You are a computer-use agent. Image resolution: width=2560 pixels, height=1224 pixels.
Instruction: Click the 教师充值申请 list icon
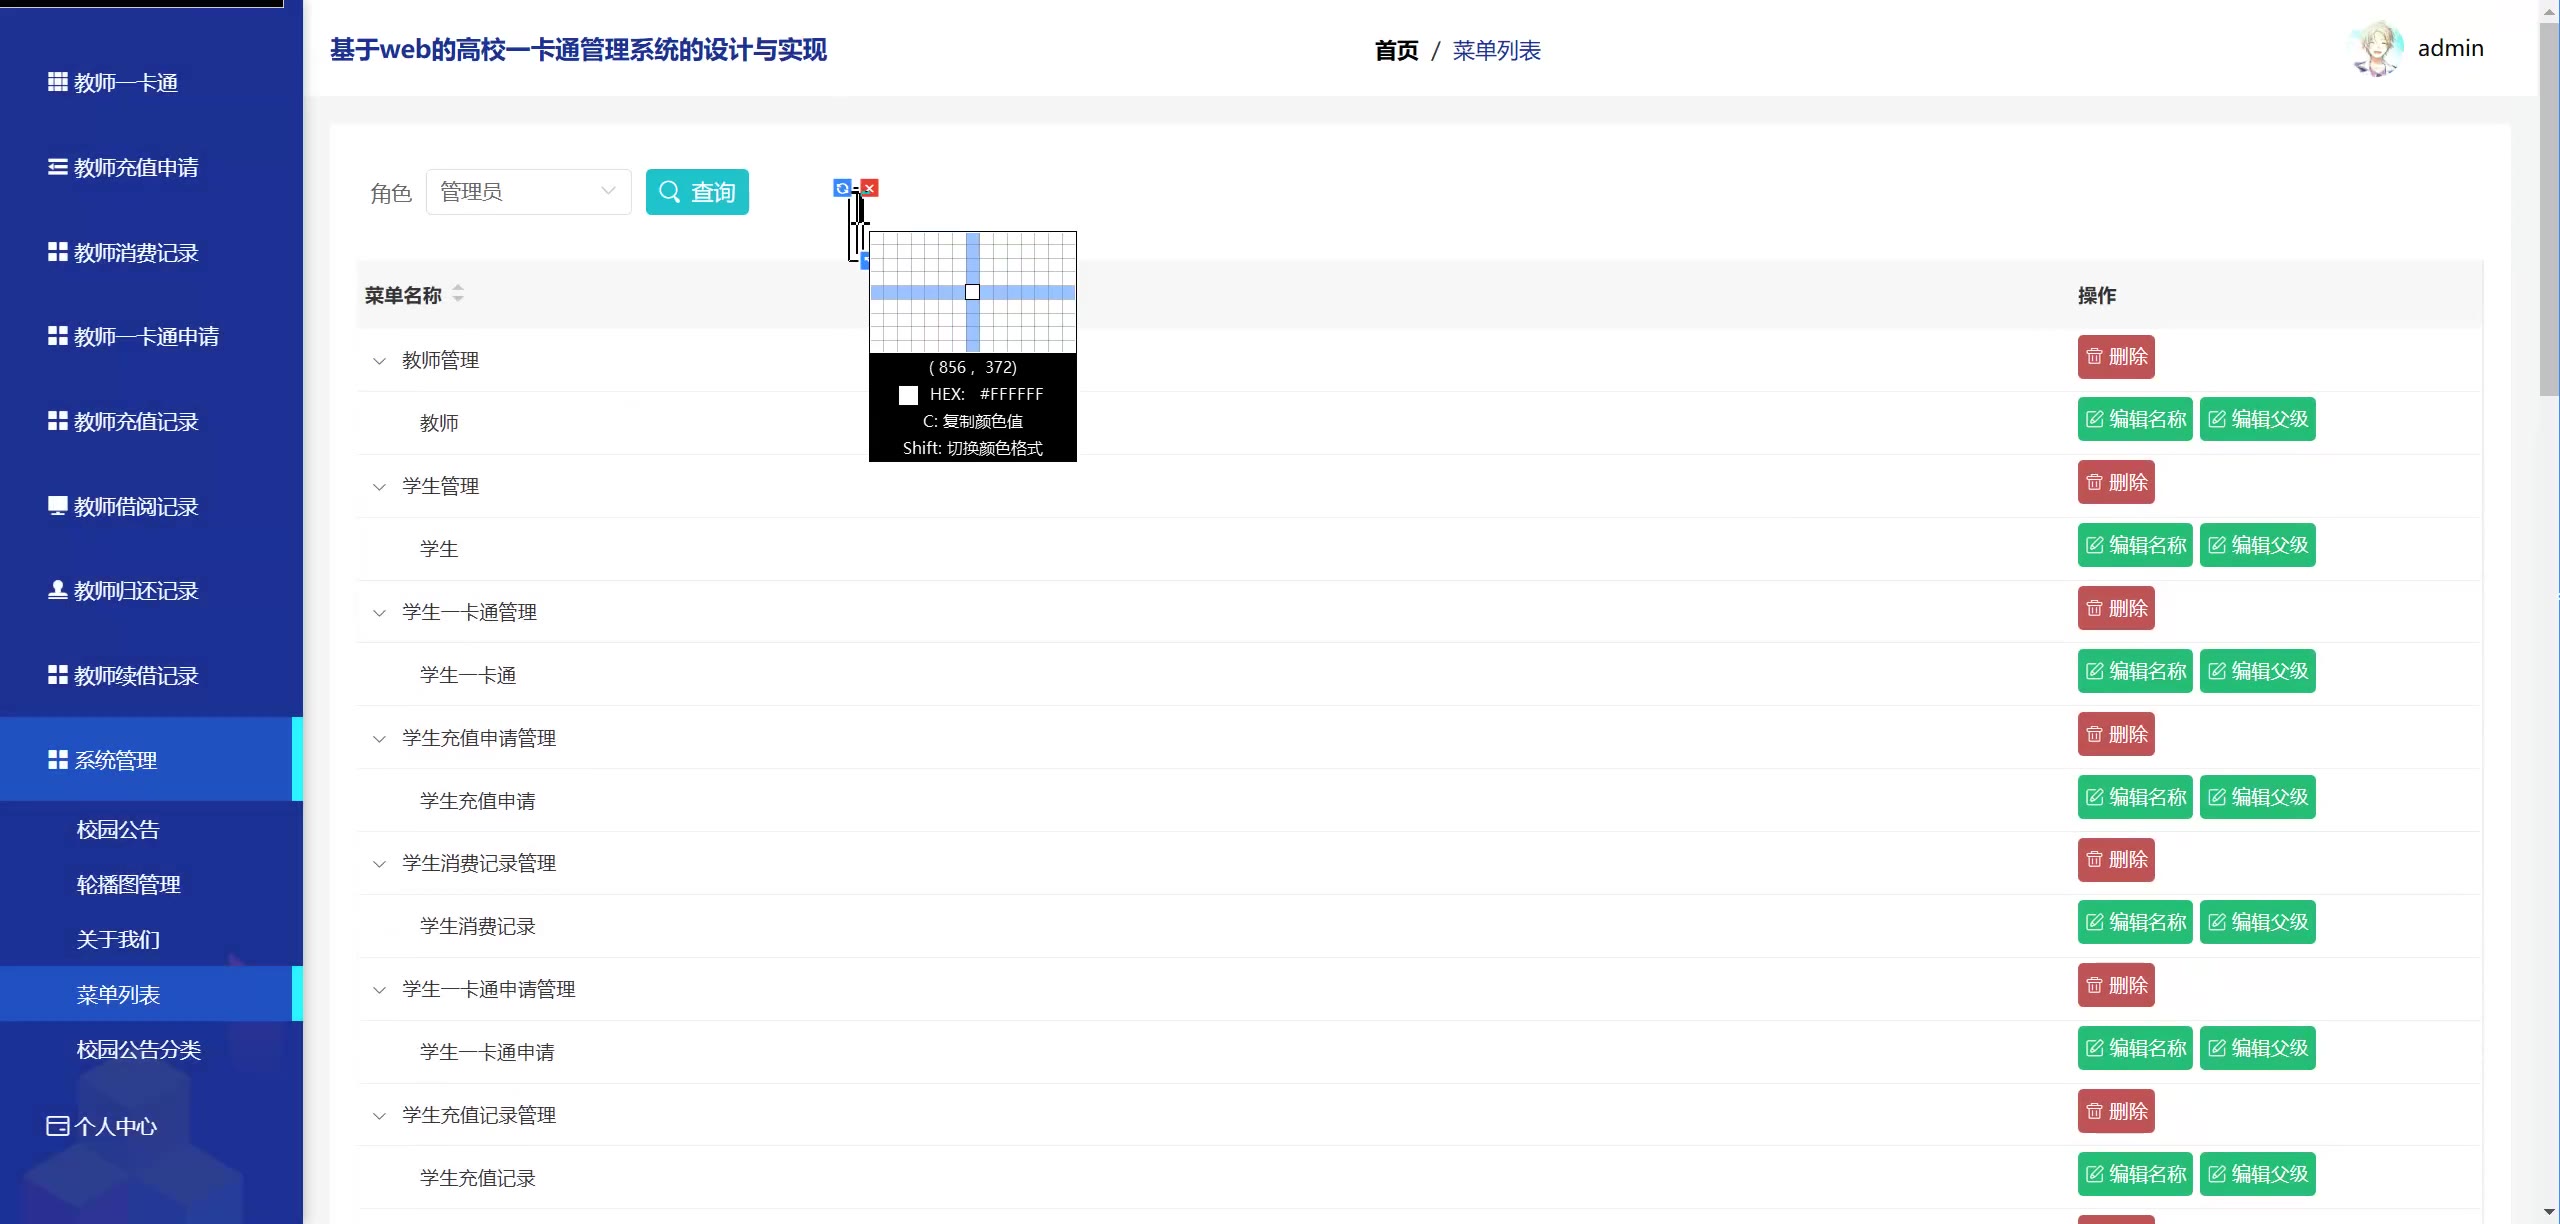pos(58,167)
